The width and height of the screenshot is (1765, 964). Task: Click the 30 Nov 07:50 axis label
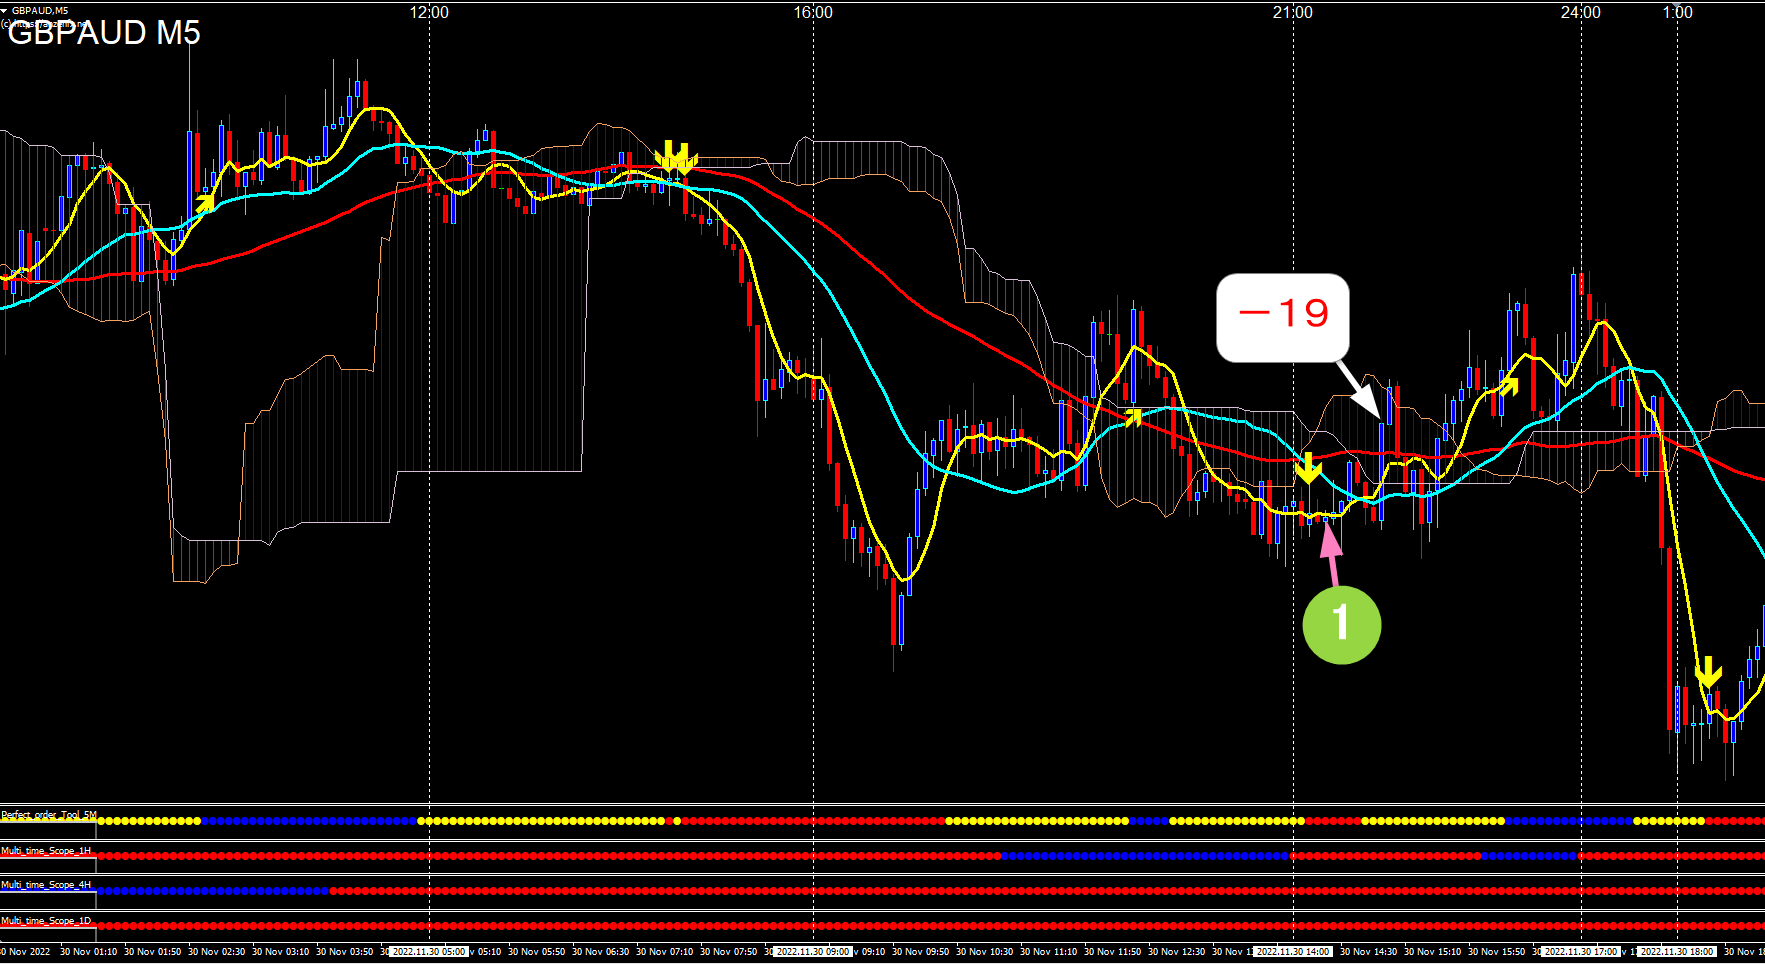[x=728, y=952]
